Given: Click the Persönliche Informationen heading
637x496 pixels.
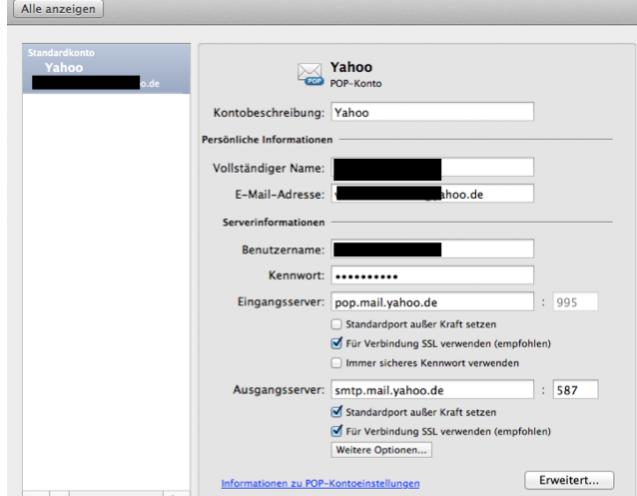Looking at the screenshot, I should click(267, 139).
